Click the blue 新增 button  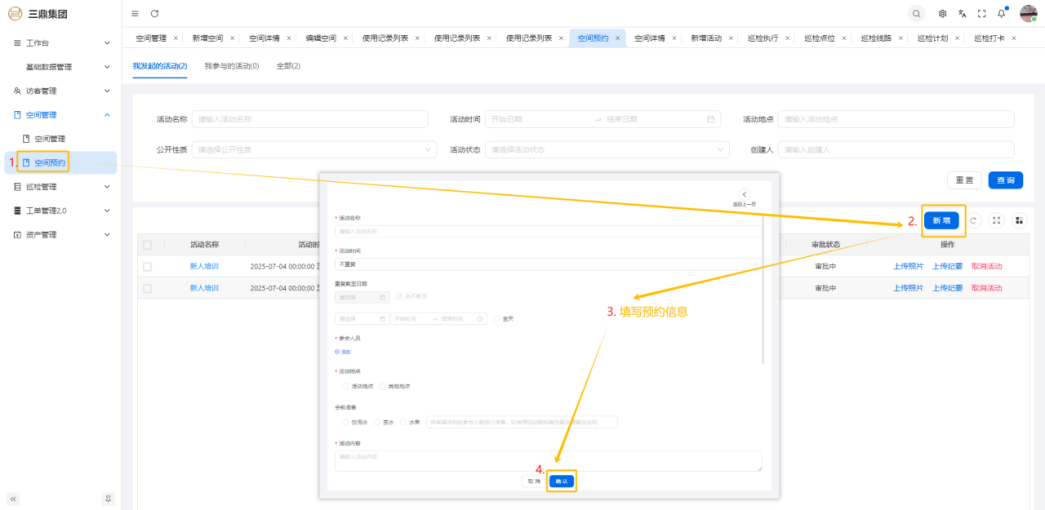click(x=942, y=220)
